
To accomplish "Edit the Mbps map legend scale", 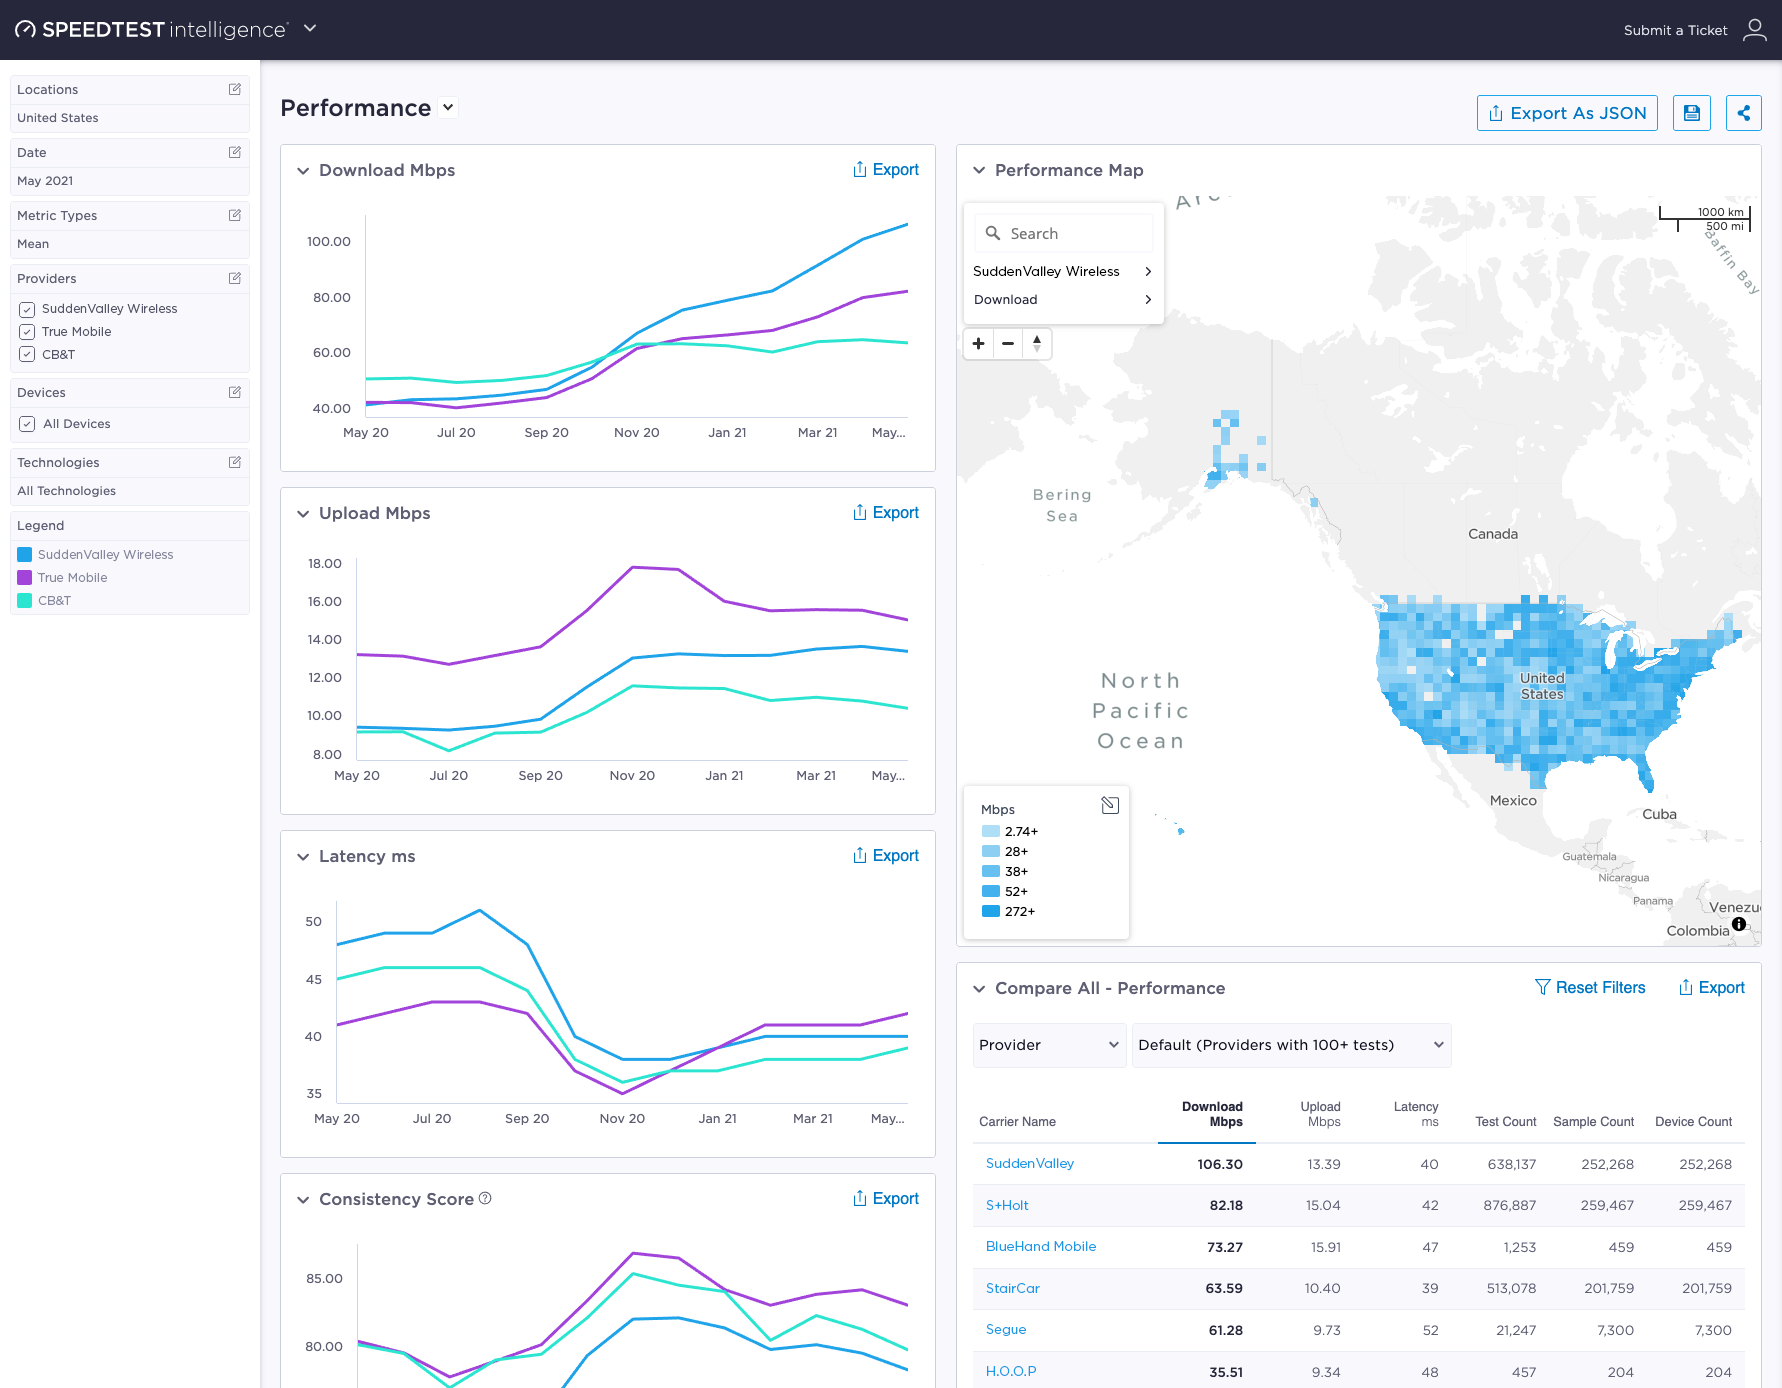I will 1110,804.
